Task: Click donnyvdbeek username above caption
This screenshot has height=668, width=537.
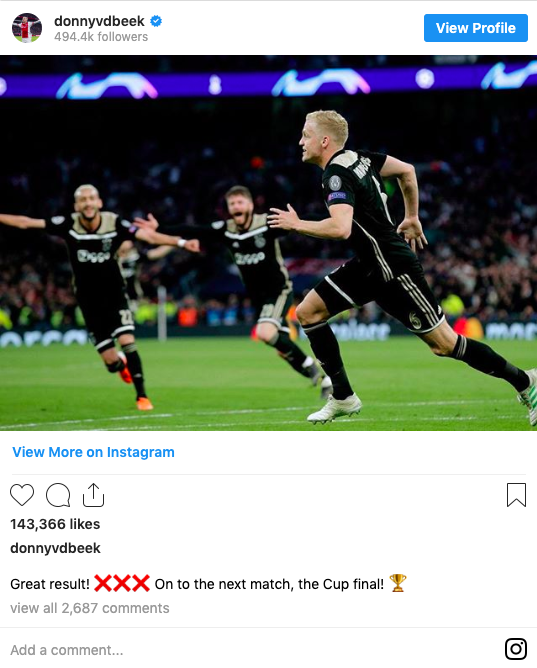Action: (x=55, y=548)
